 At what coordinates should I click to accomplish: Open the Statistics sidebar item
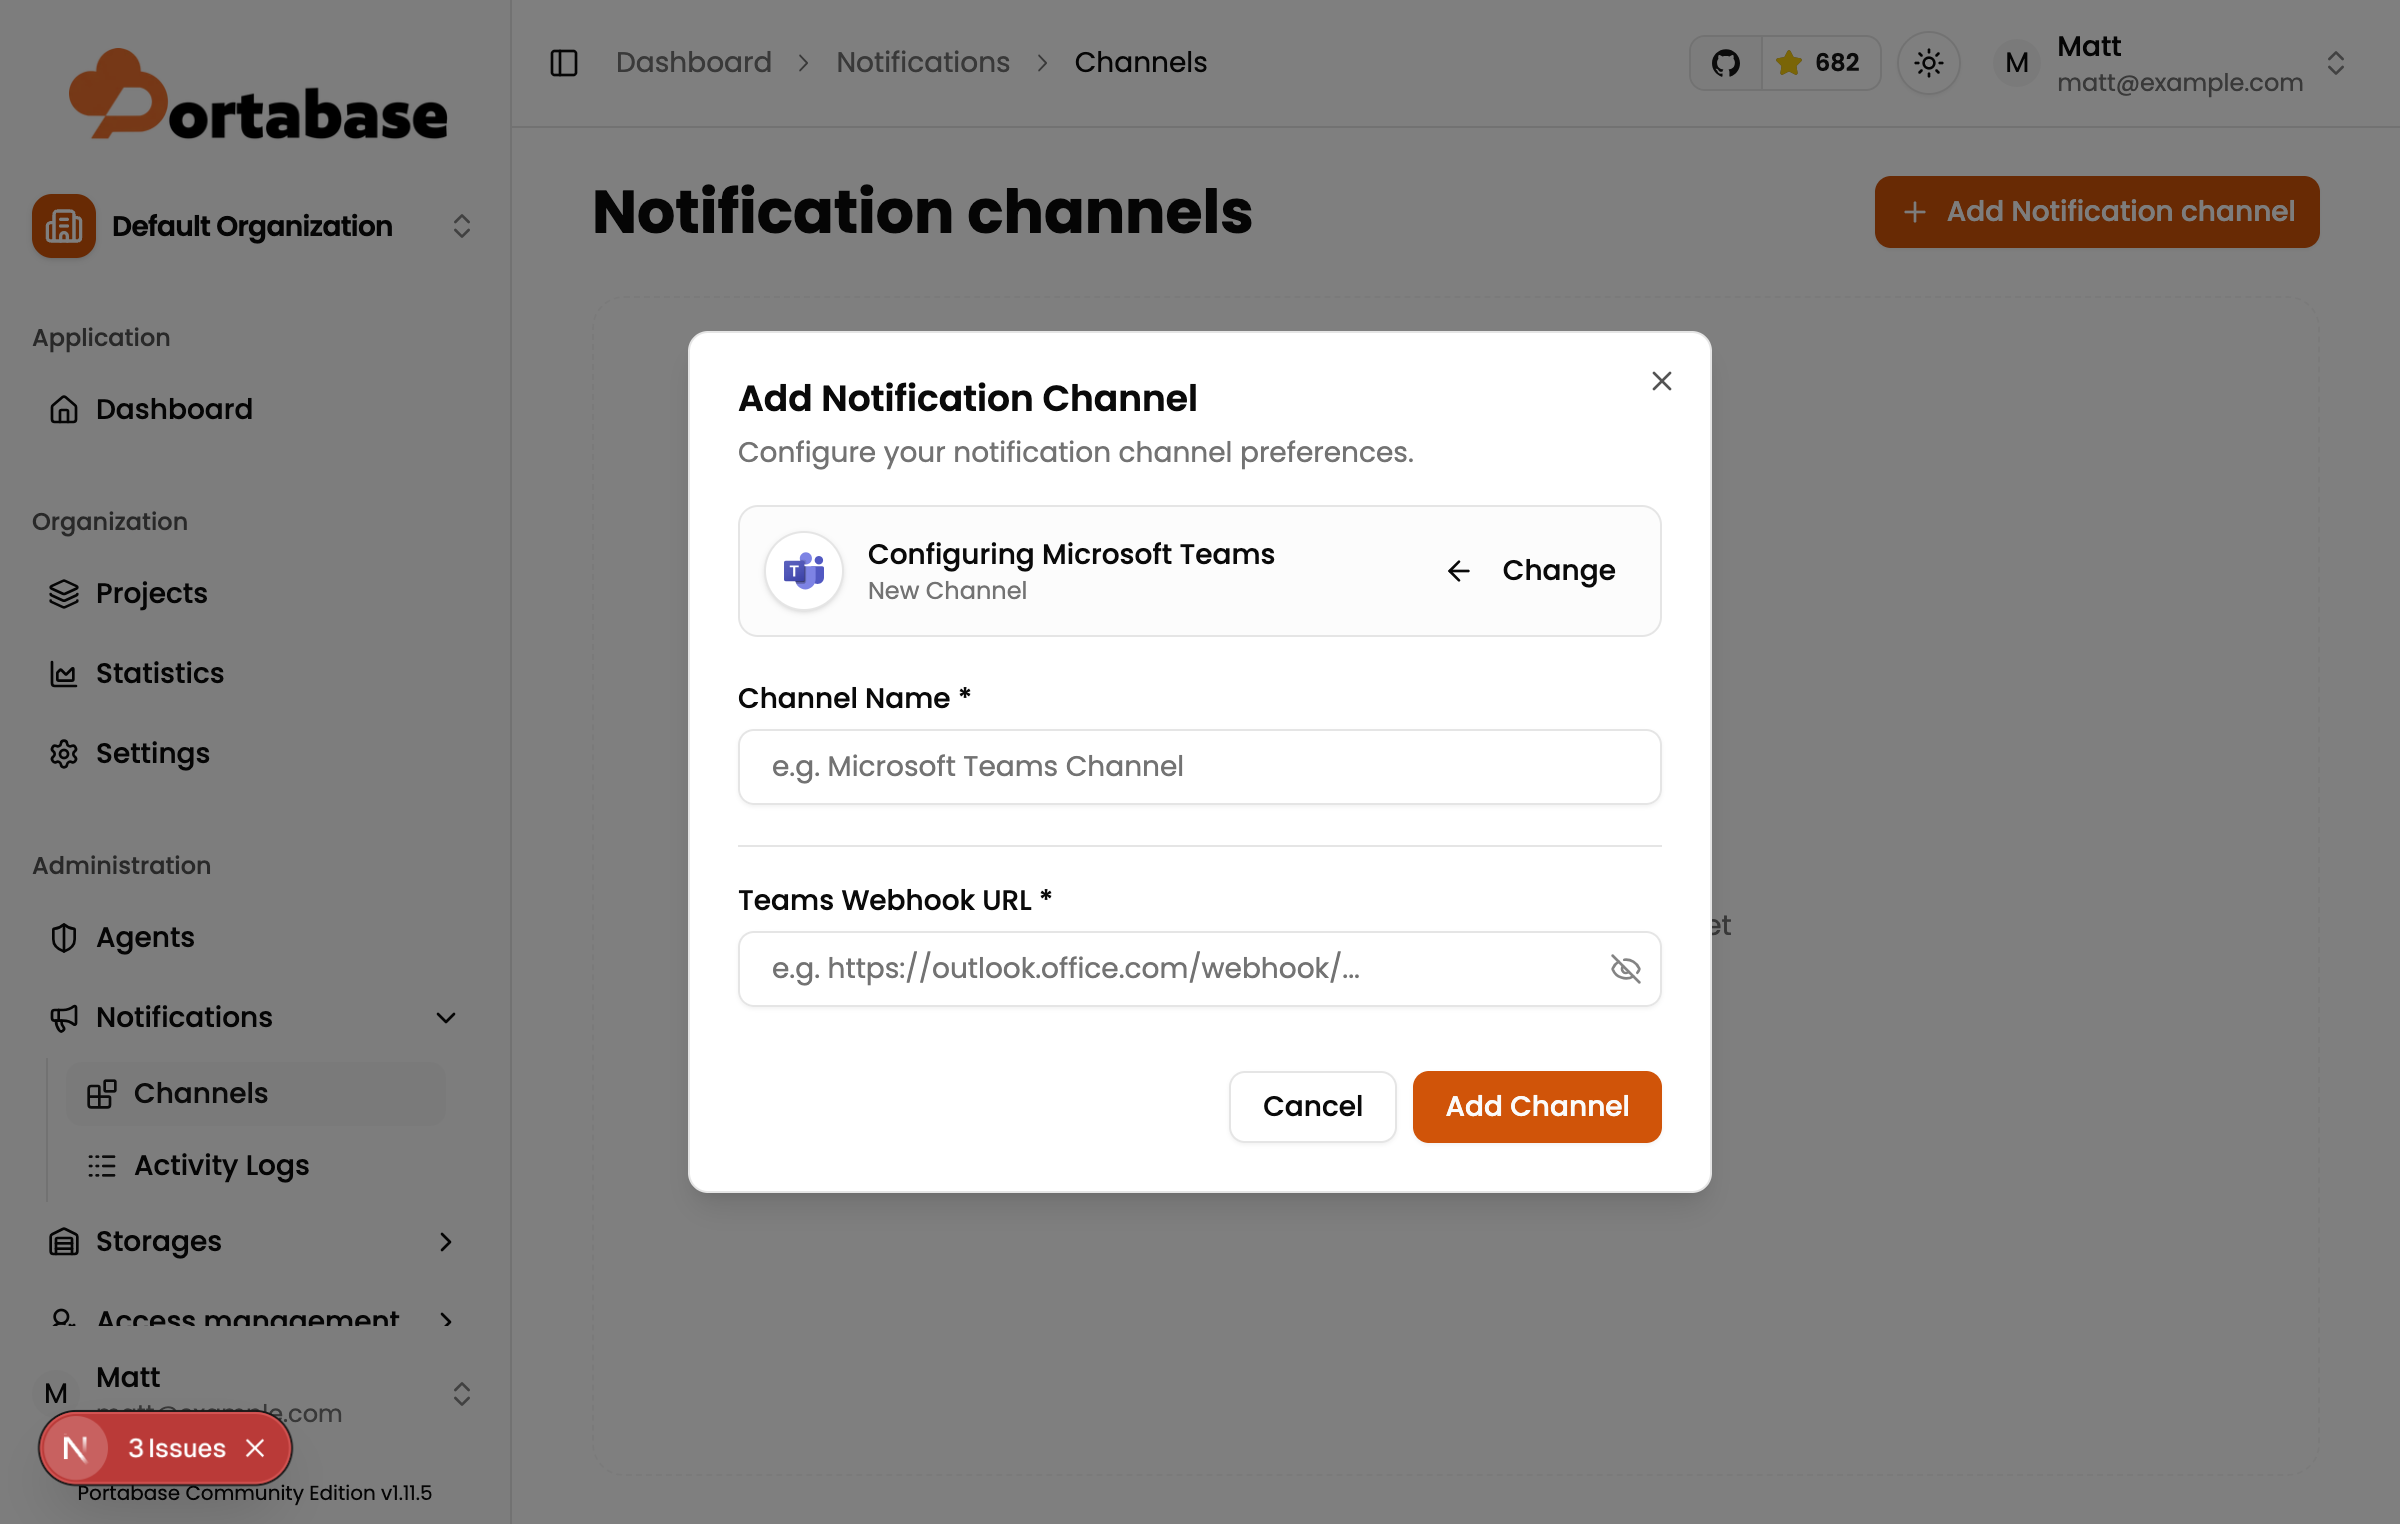point(159,673)
